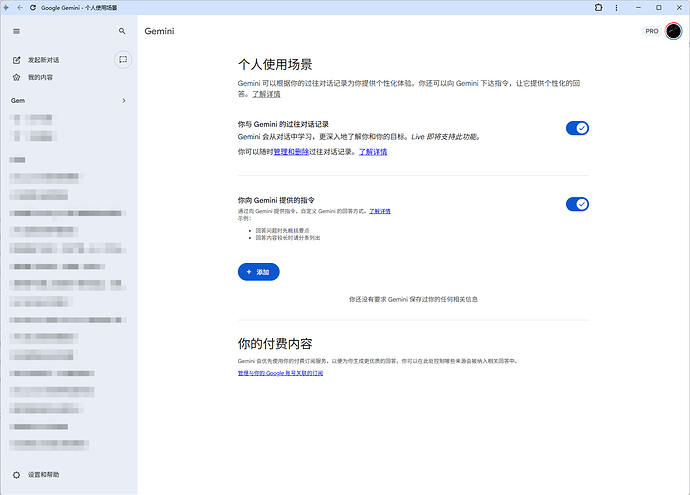Open the account profile avatar
The image size is (690, 495).
pyautogui.click(x=673, y=31)
